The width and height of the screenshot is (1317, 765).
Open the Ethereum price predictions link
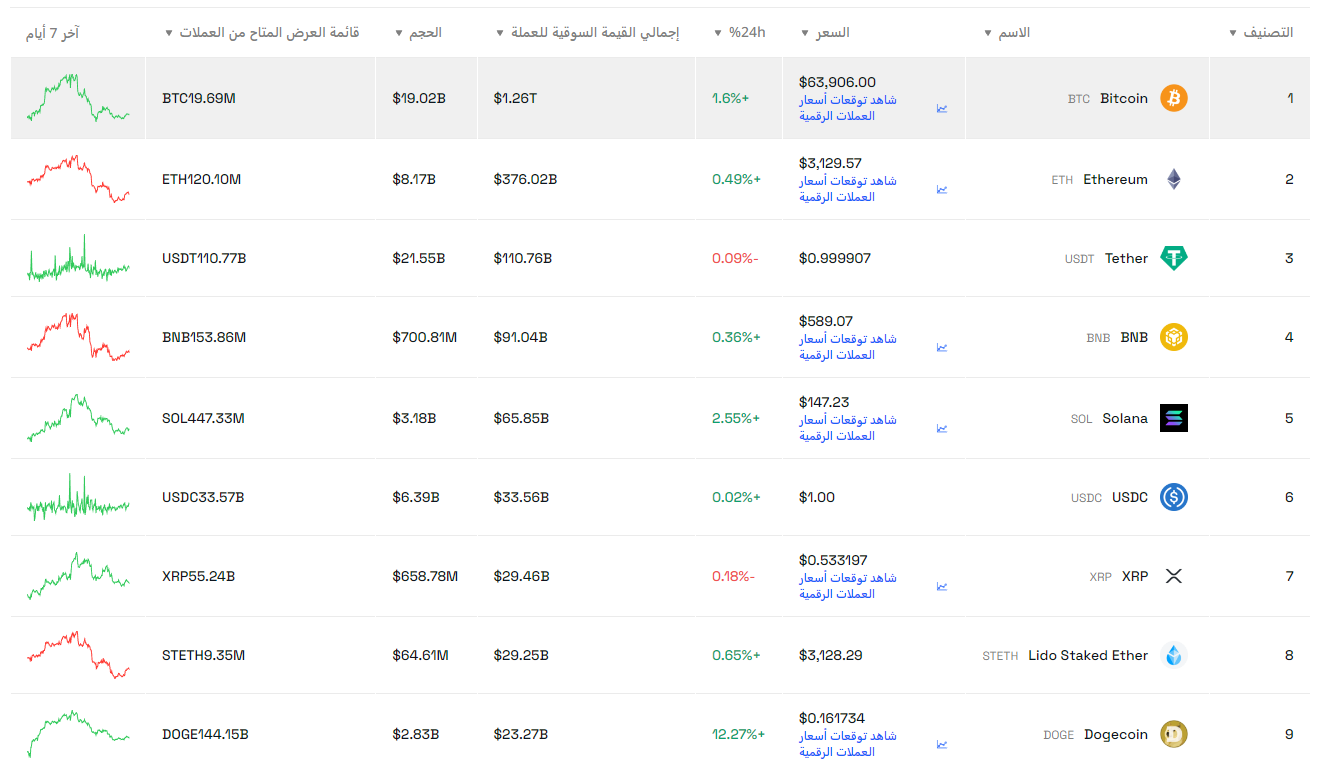coord(848,189)
